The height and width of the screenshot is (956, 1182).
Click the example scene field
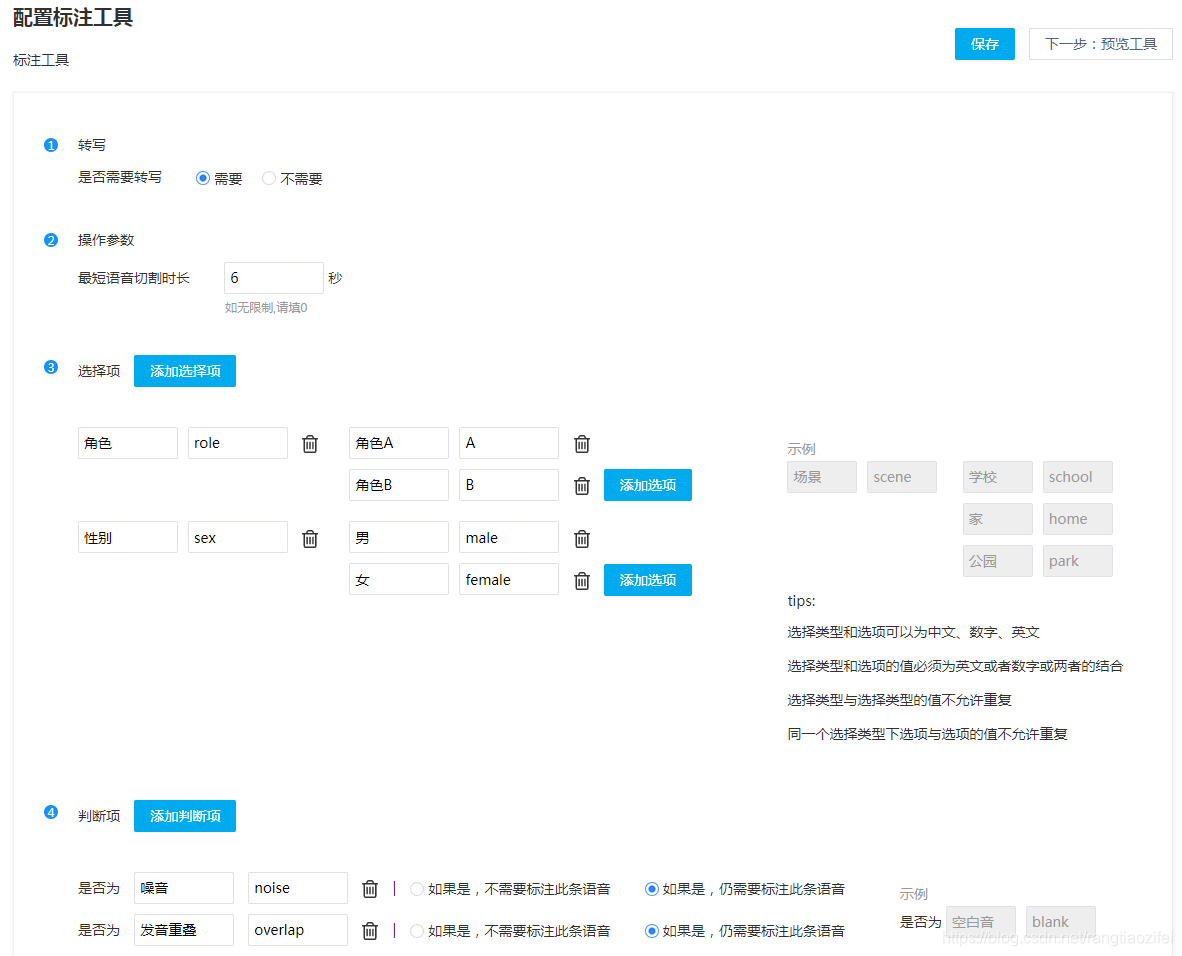pyautogui.click(x=902, y=477)
